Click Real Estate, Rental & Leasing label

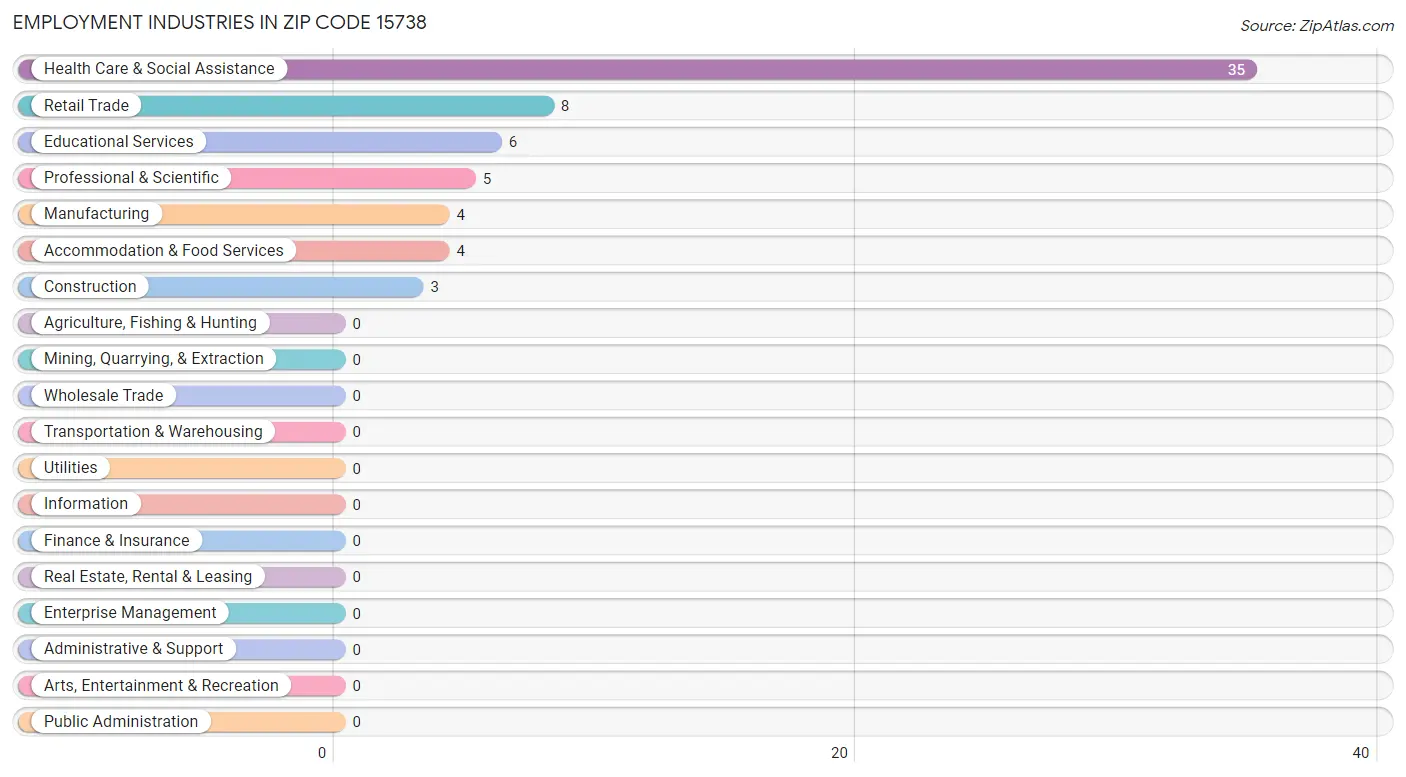(148, 577)
